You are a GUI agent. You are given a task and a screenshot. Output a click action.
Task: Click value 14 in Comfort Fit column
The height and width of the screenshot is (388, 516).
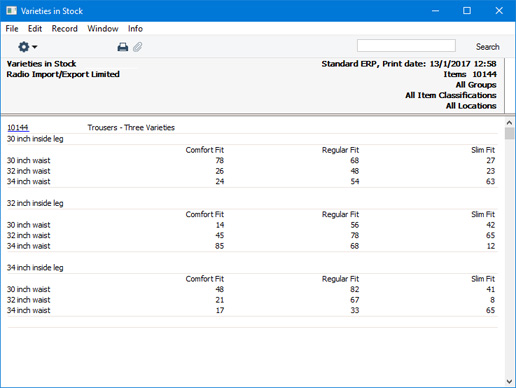pyautogui.click(x=220, y=225)
